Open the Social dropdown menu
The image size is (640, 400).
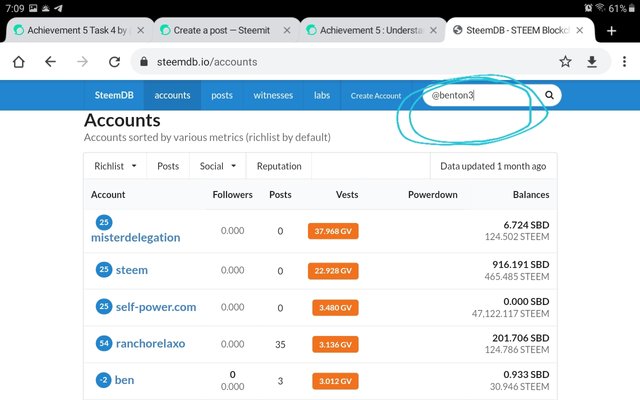pyautogui.click(x=217, y=166)
